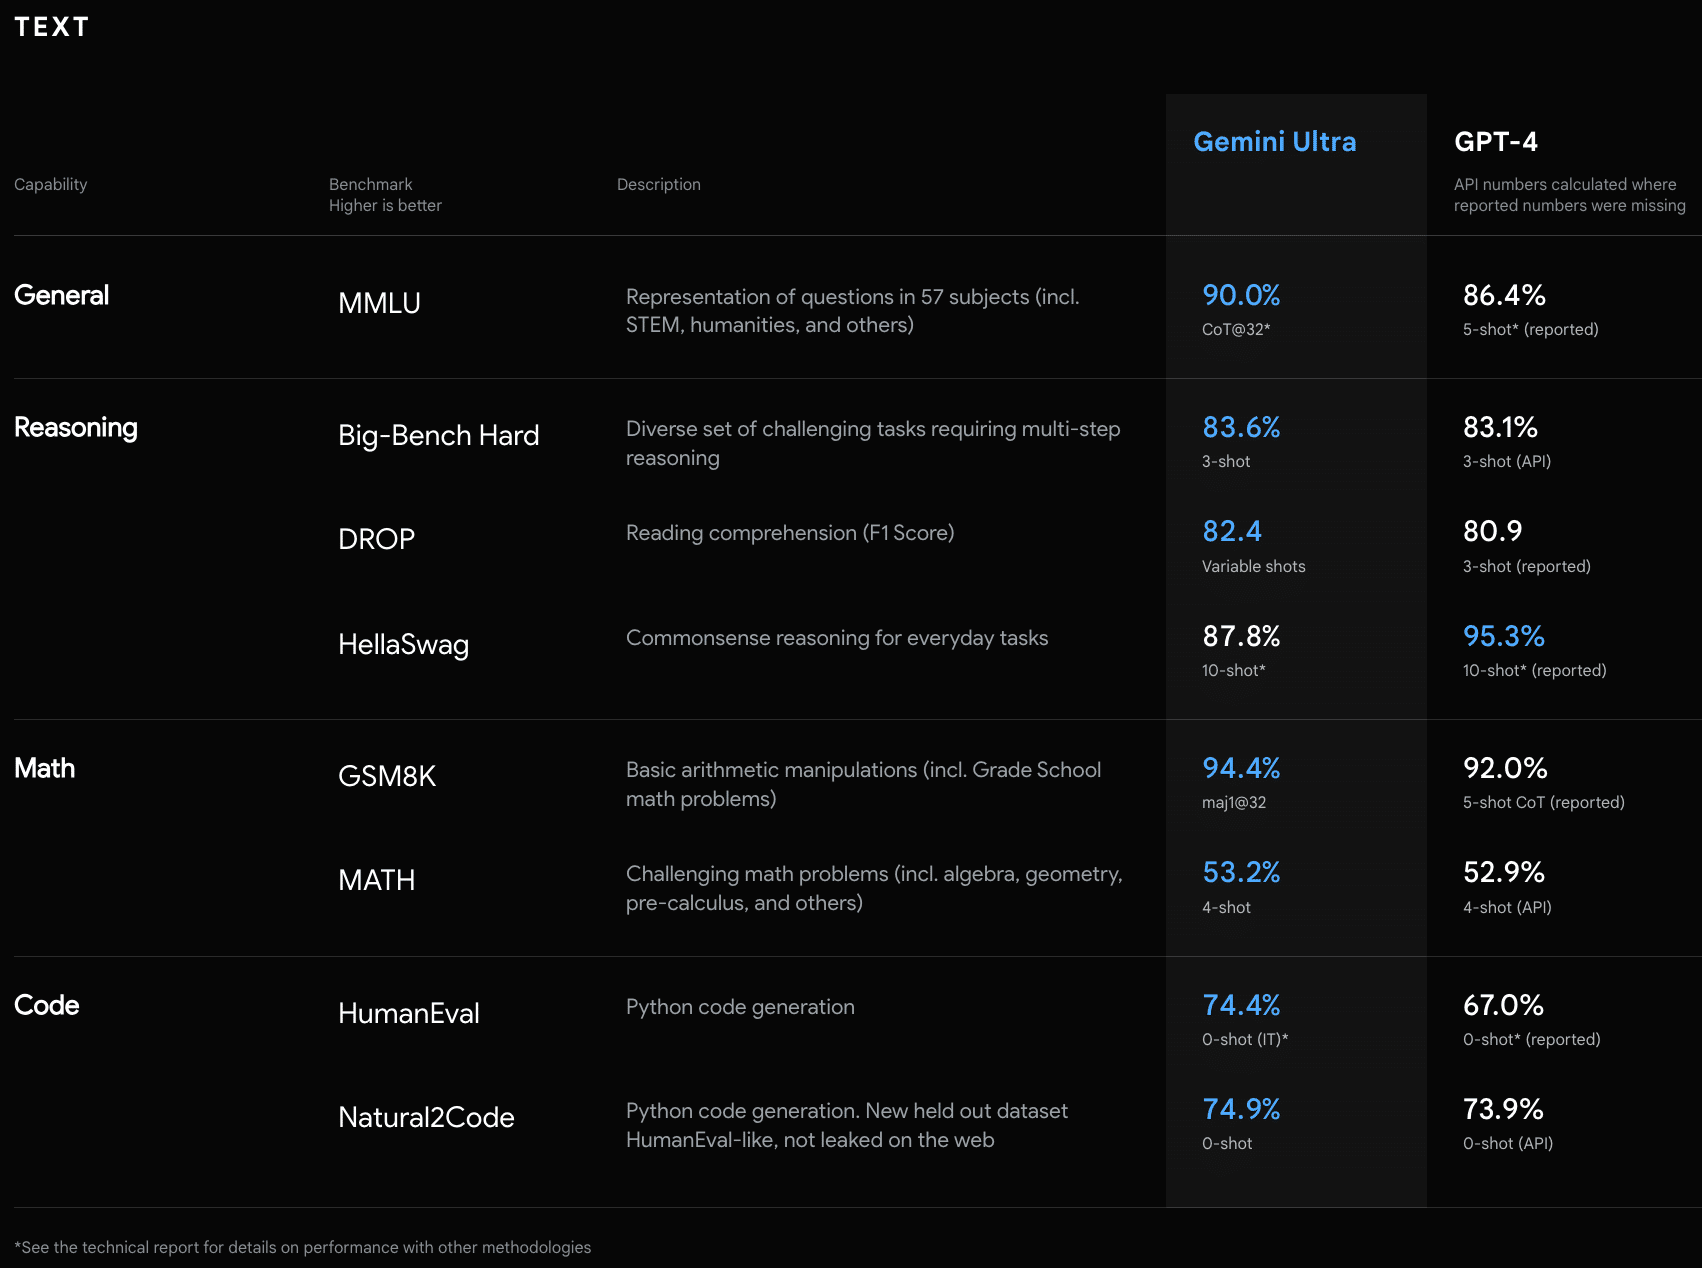The width and height of the screenshot is (1702, 1268).
Task: Select the MMLU benchmark name
Action: click(x=379, y=303)
